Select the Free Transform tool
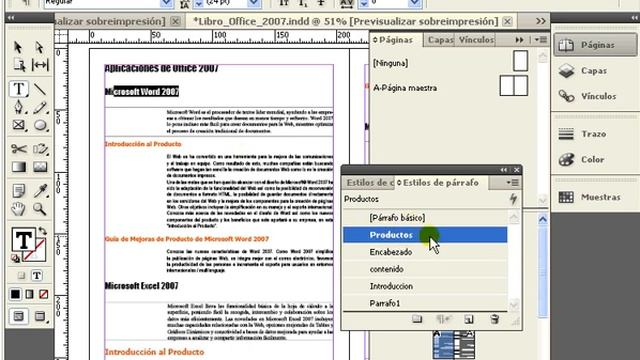This screenshot has width=640, height=360. pos(40,149)
